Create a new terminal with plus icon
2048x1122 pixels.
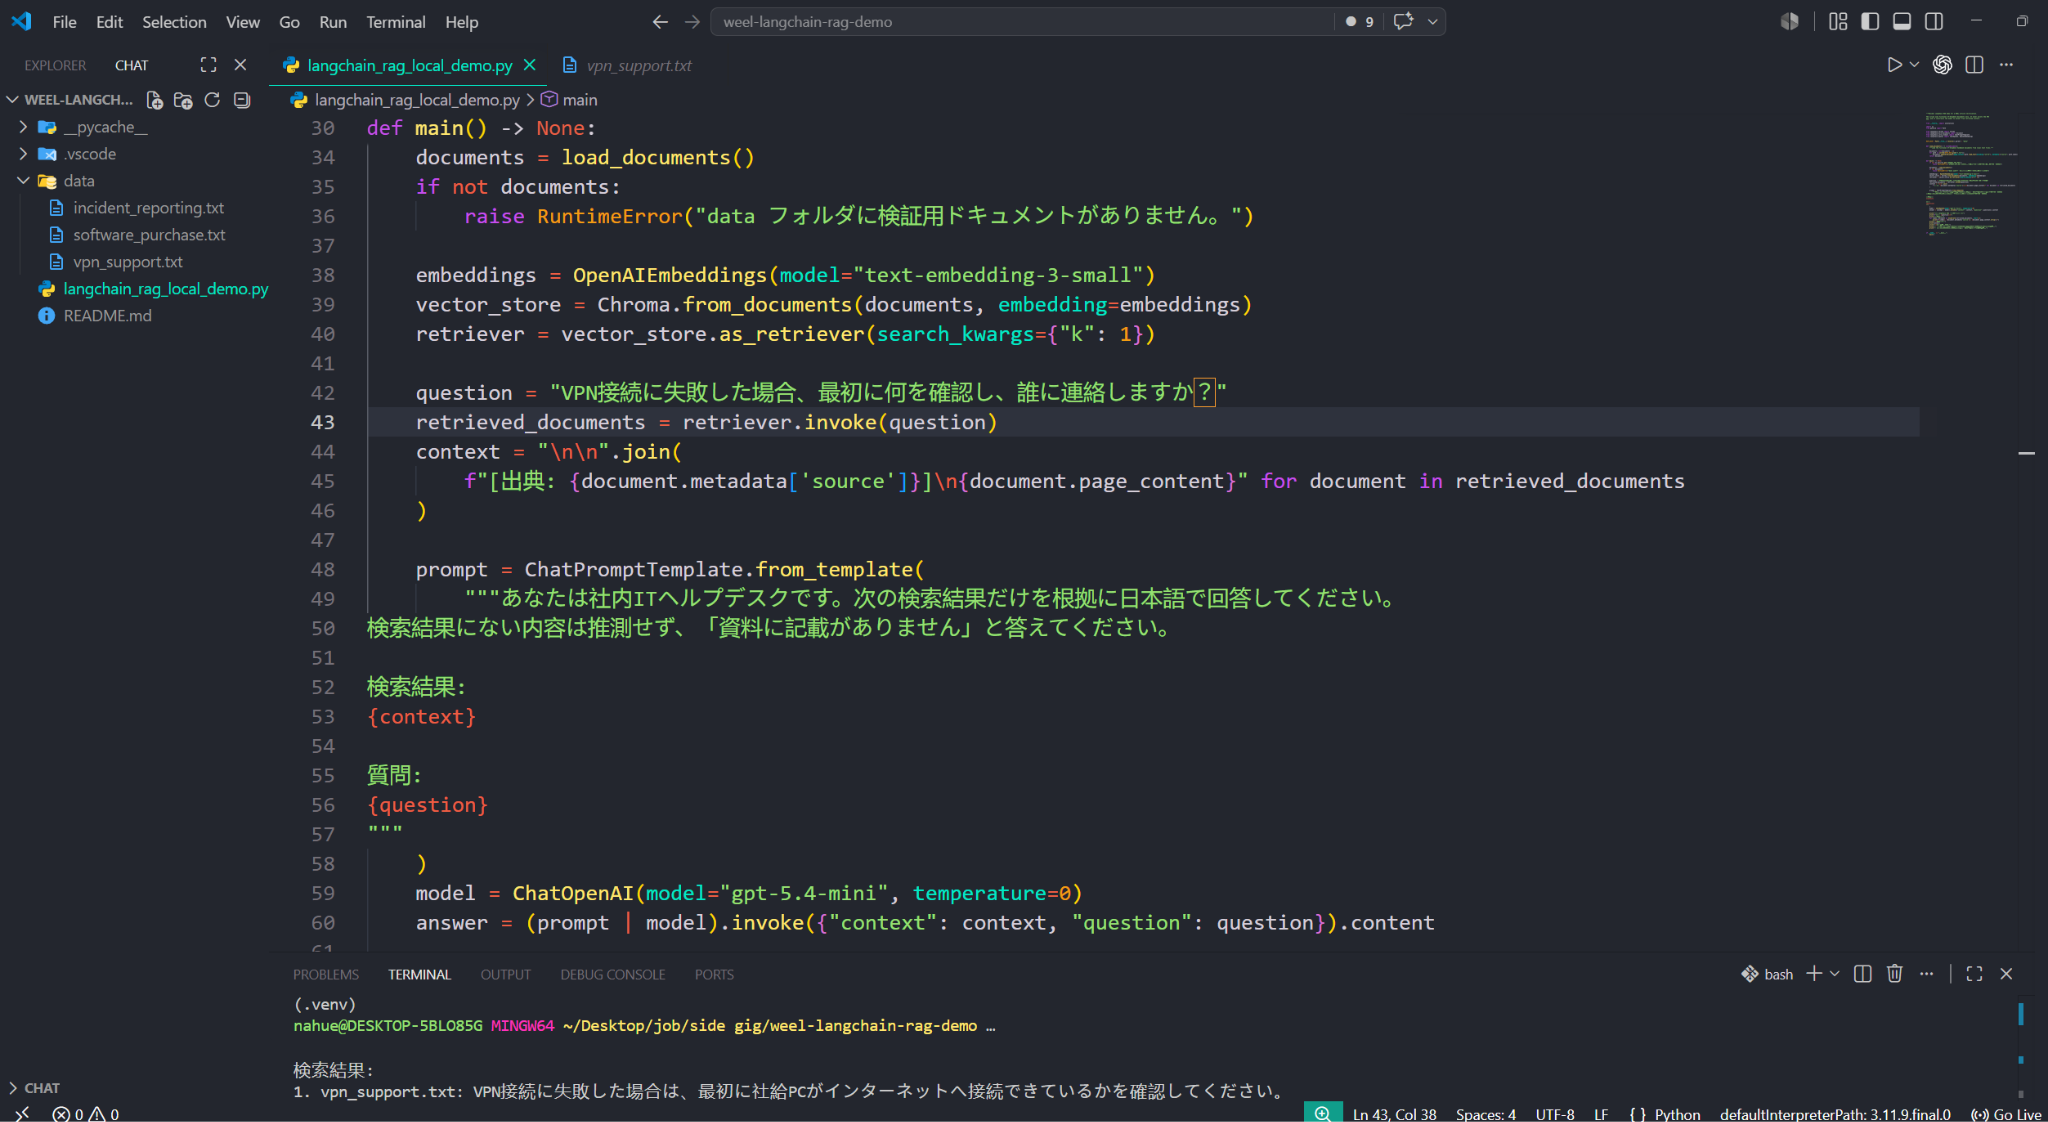point(1814,974)
